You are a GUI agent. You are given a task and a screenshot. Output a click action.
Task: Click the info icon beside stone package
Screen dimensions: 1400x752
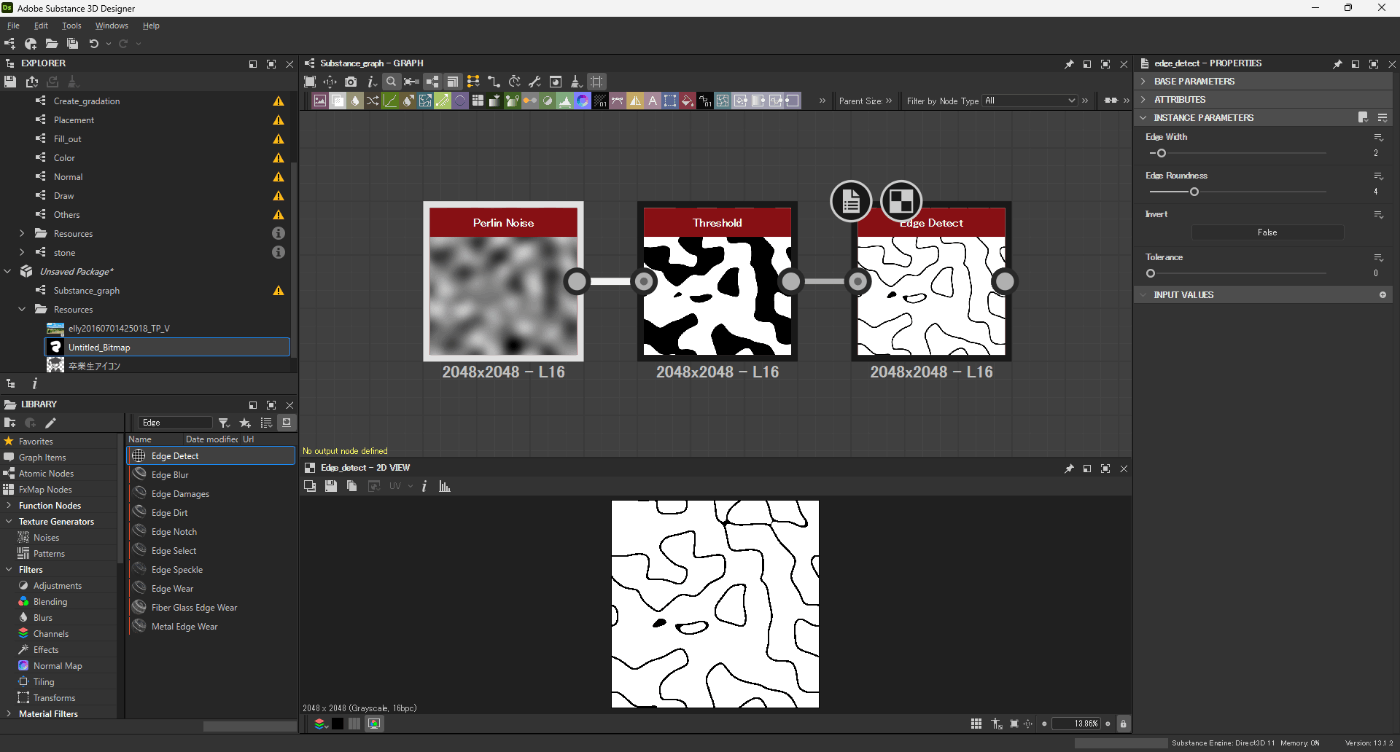pos(279,253)
